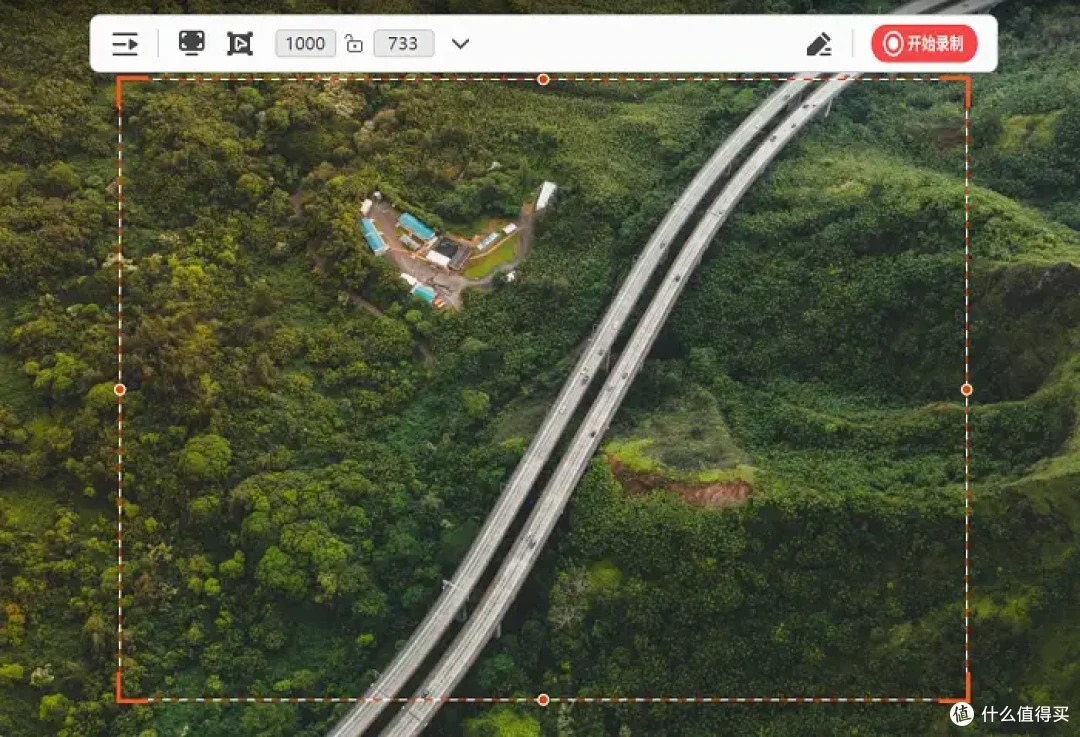
Task: Click the top center resize handle
Action: click(543, 80)
